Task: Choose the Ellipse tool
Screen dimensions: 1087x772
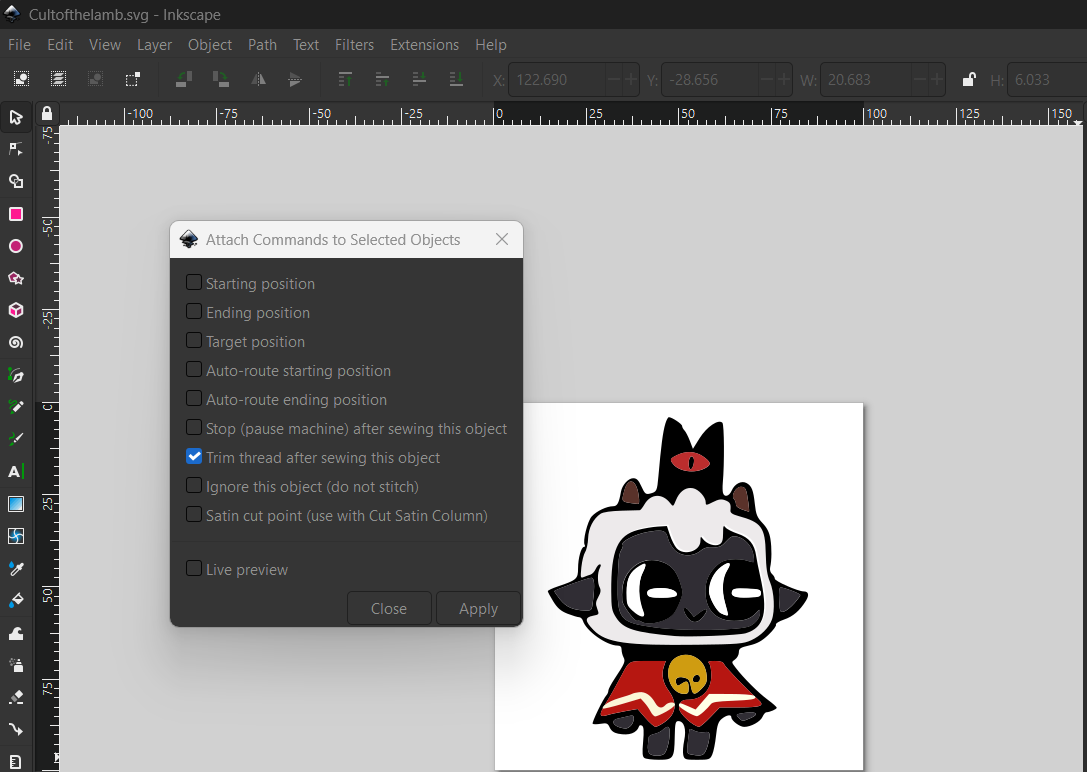Action: (x=16, y=246)
